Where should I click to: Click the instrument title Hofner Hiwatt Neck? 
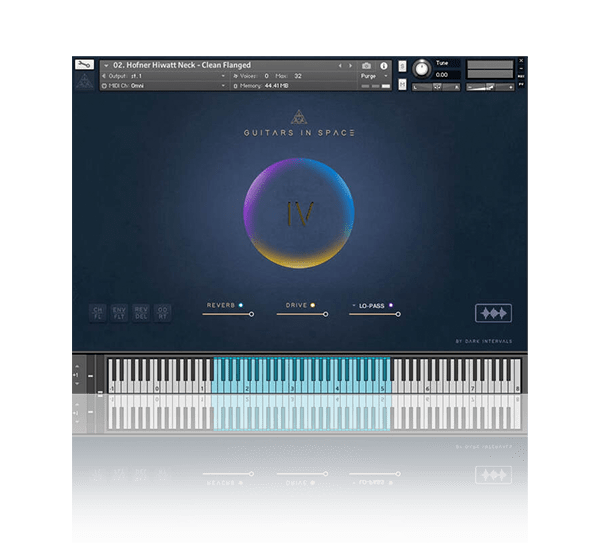tap(182, 65)
